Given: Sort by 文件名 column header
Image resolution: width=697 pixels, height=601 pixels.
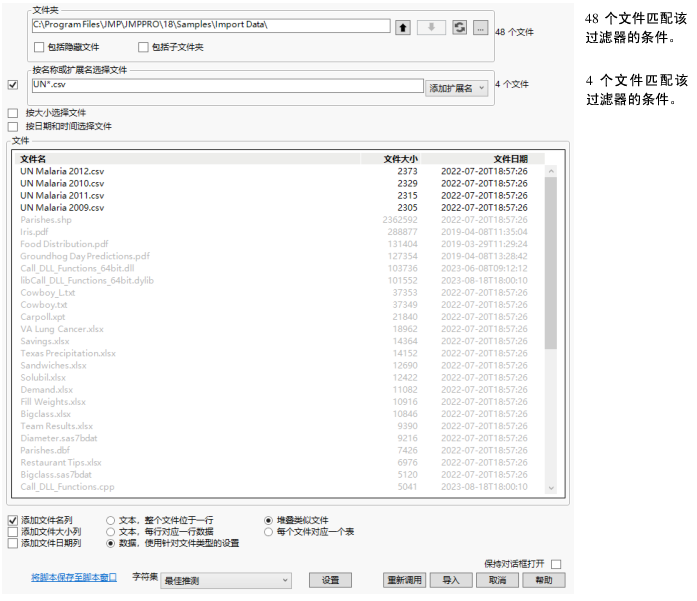Looking at the screenshot, I should click(187, 159).
